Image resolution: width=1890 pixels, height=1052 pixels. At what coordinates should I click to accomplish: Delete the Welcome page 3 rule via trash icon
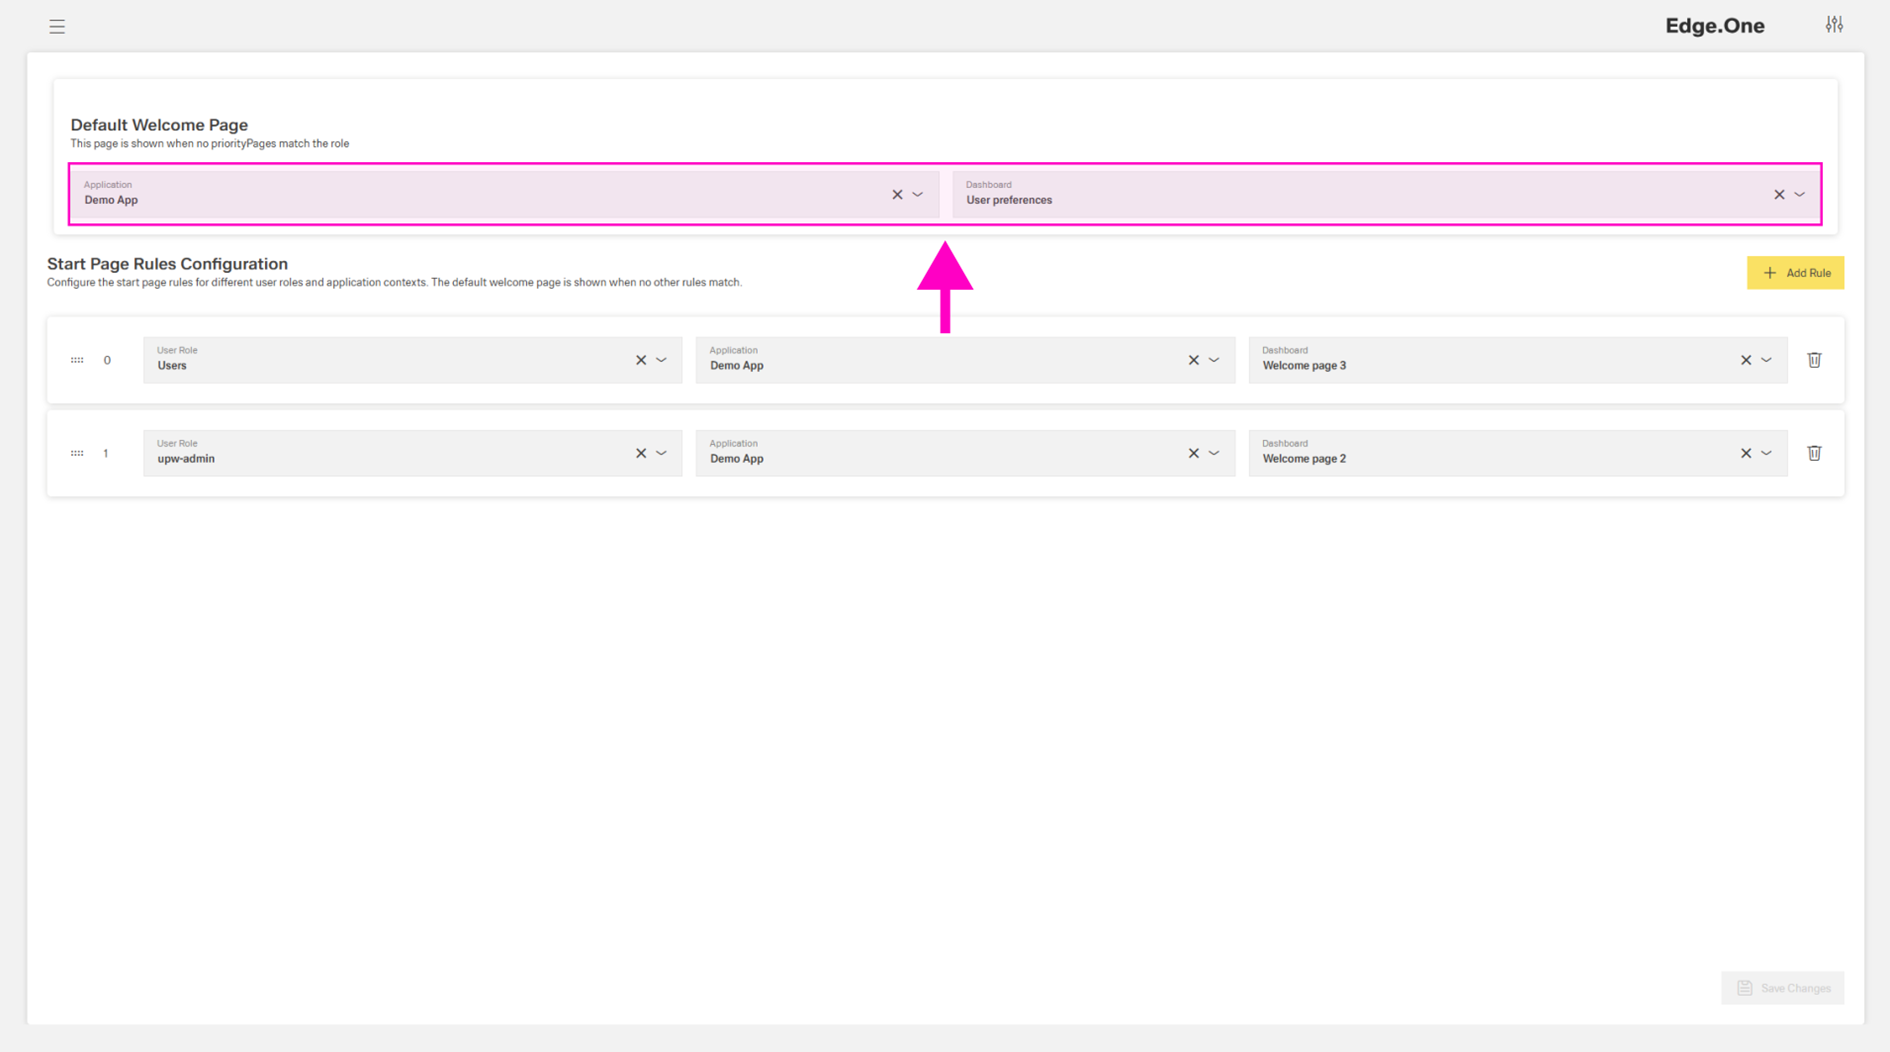[x=1814, y=360]
